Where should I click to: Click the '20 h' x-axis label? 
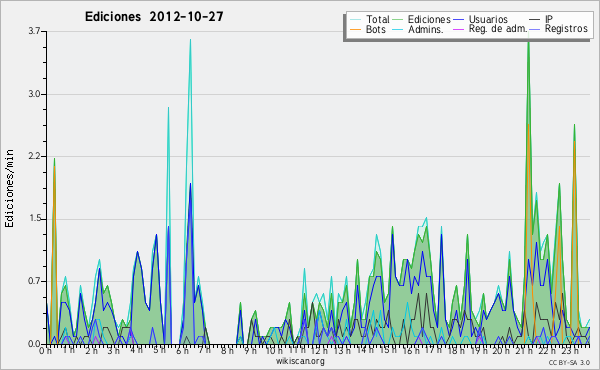tap(501, 351)
